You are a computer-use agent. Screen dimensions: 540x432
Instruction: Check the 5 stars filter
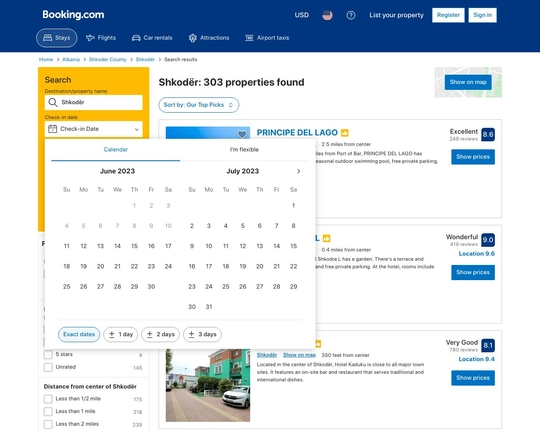point(48,354)
